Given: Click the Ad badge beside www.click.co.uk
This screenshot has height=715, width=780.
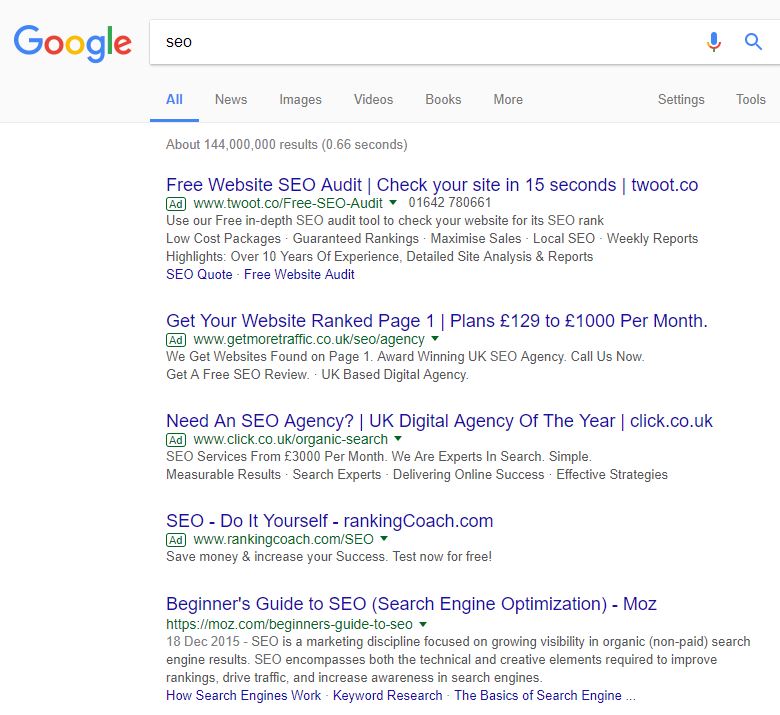Looking at the screenshot, I should pos(176,440).
